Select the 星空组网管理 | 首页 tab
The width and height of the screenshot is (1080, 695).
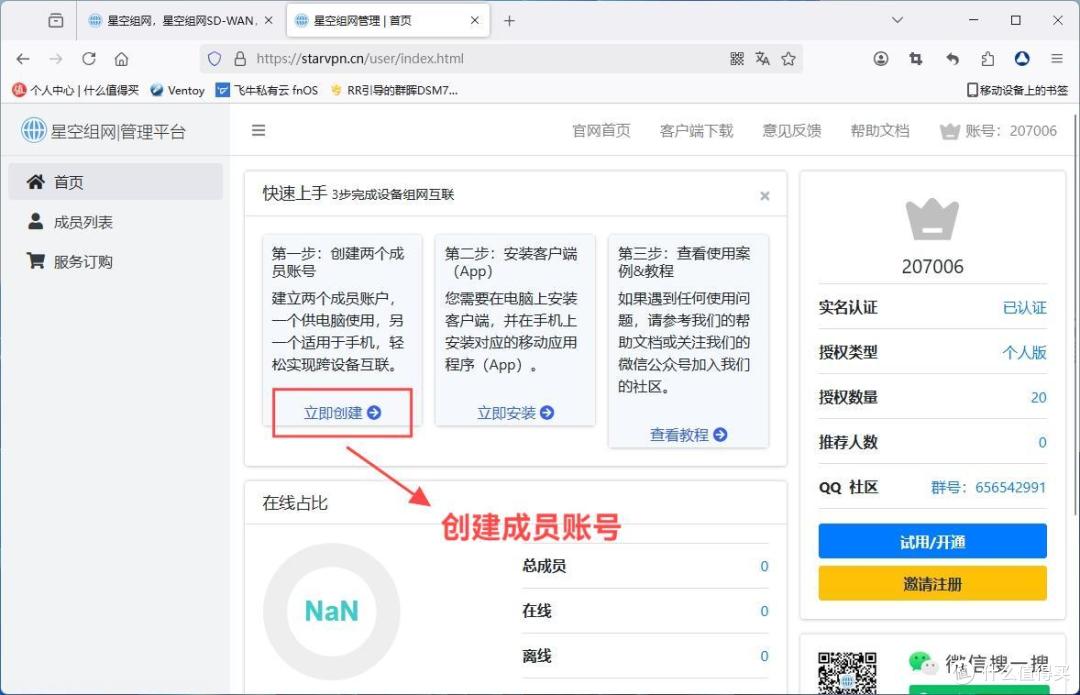tap(387, 21)
